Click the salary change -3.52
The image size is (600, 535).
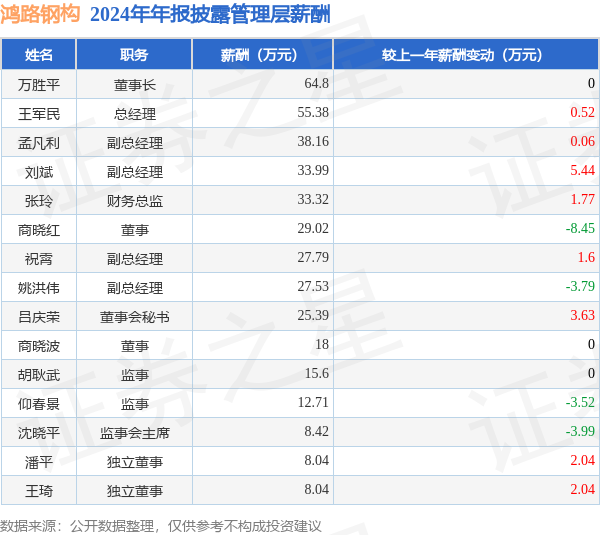pyautogui.click(x=580, y=403)
